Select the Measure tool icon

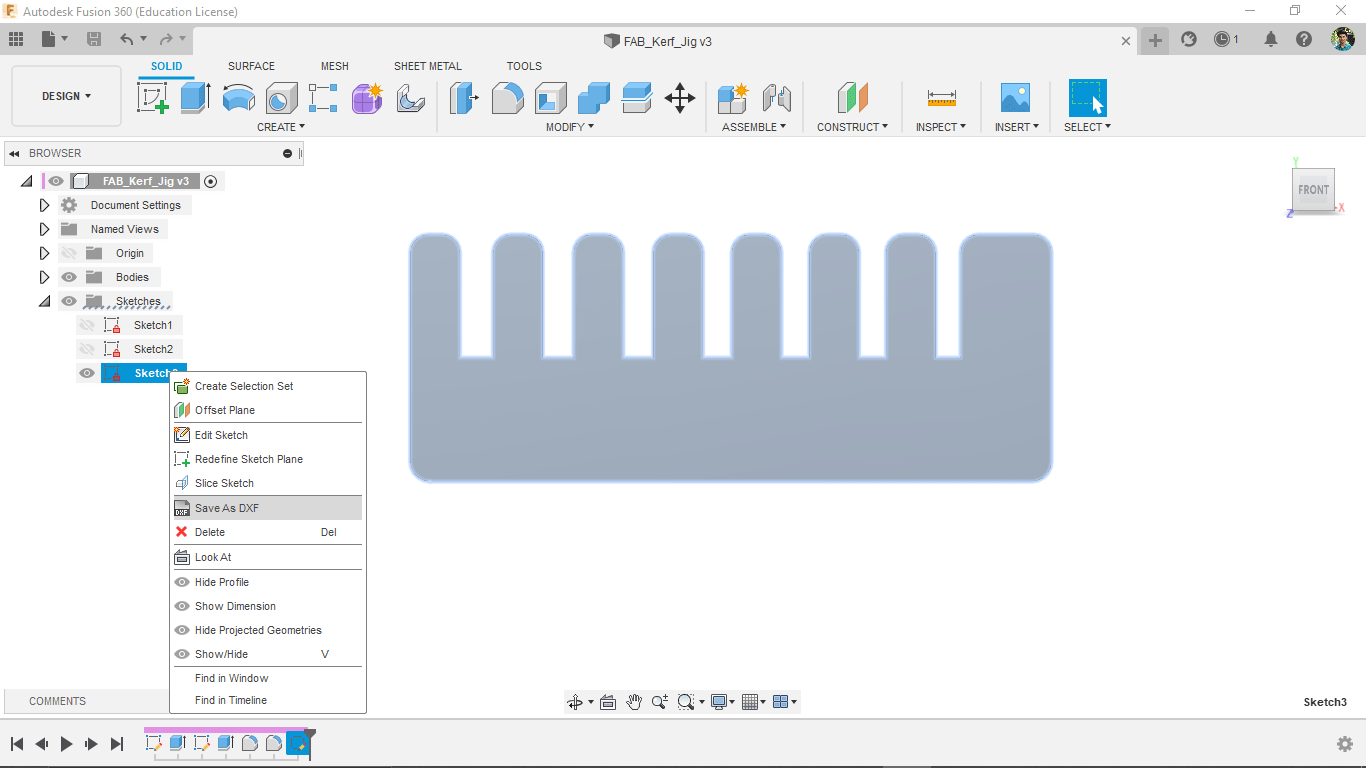click(x=941, y=98)
